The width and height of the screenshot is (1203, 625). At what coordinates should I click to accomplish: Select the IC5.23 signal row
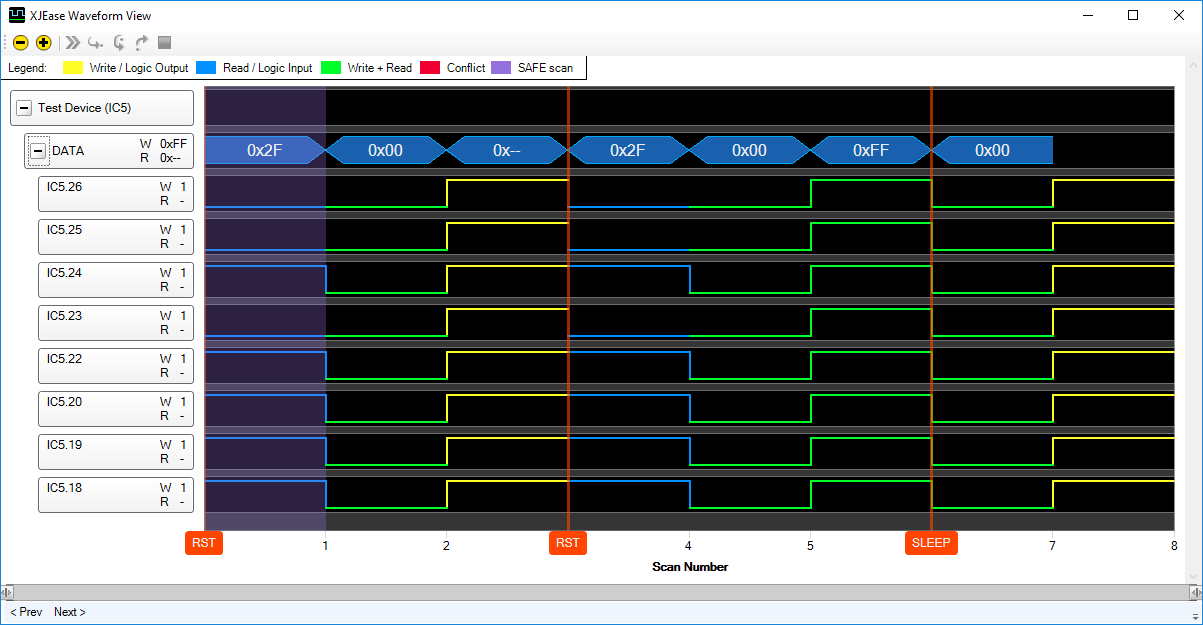click(115, 322)
